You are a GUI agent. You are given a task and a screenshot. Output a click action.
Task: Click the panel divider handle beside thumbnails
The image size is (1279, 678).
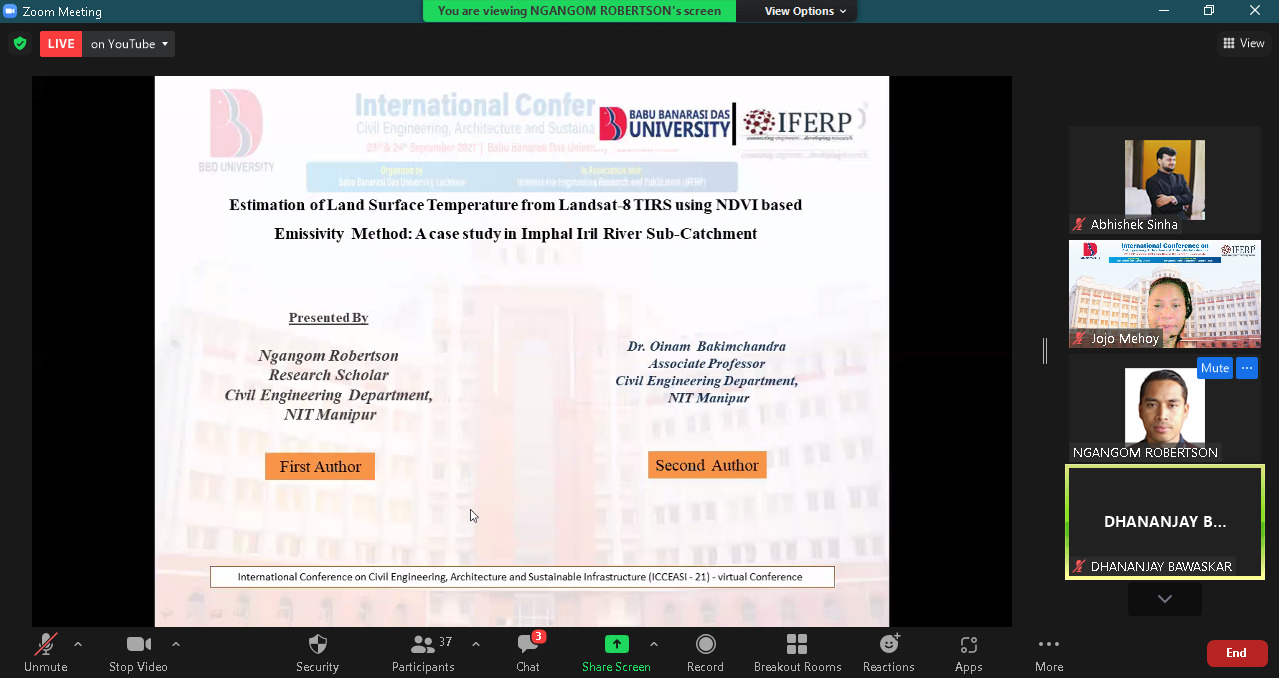pos(1046,351)
